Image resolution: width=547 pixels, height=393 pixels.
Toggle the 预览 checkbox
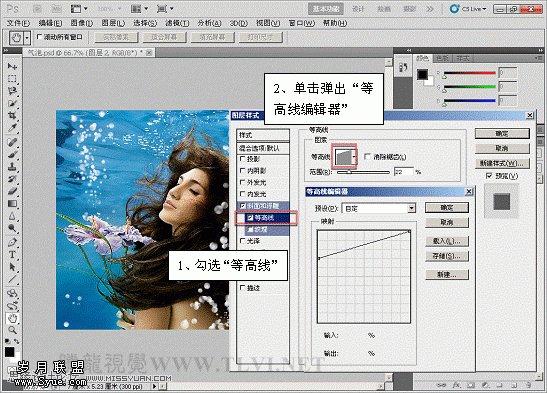tap(489, 176)
